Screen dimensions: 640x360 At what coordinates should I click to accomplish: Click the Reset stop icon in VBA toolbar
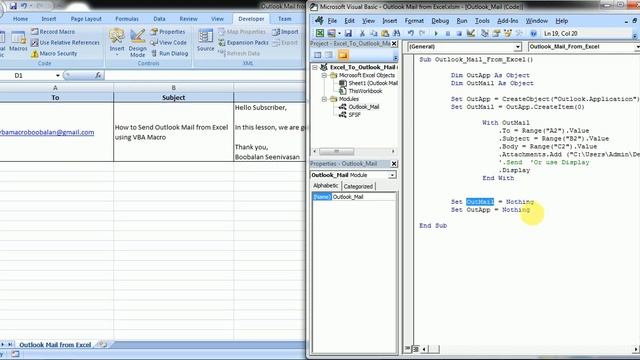[459, 33]
